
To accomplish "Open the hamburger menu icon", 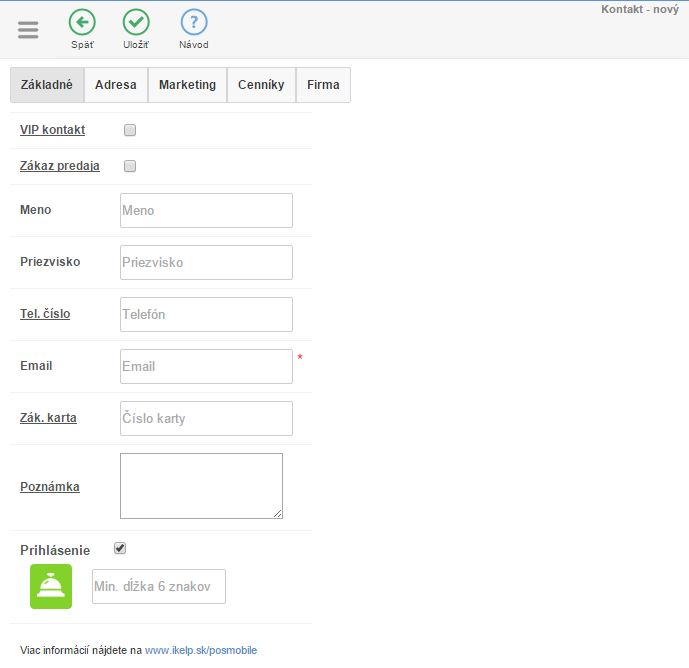I will 28,29.
